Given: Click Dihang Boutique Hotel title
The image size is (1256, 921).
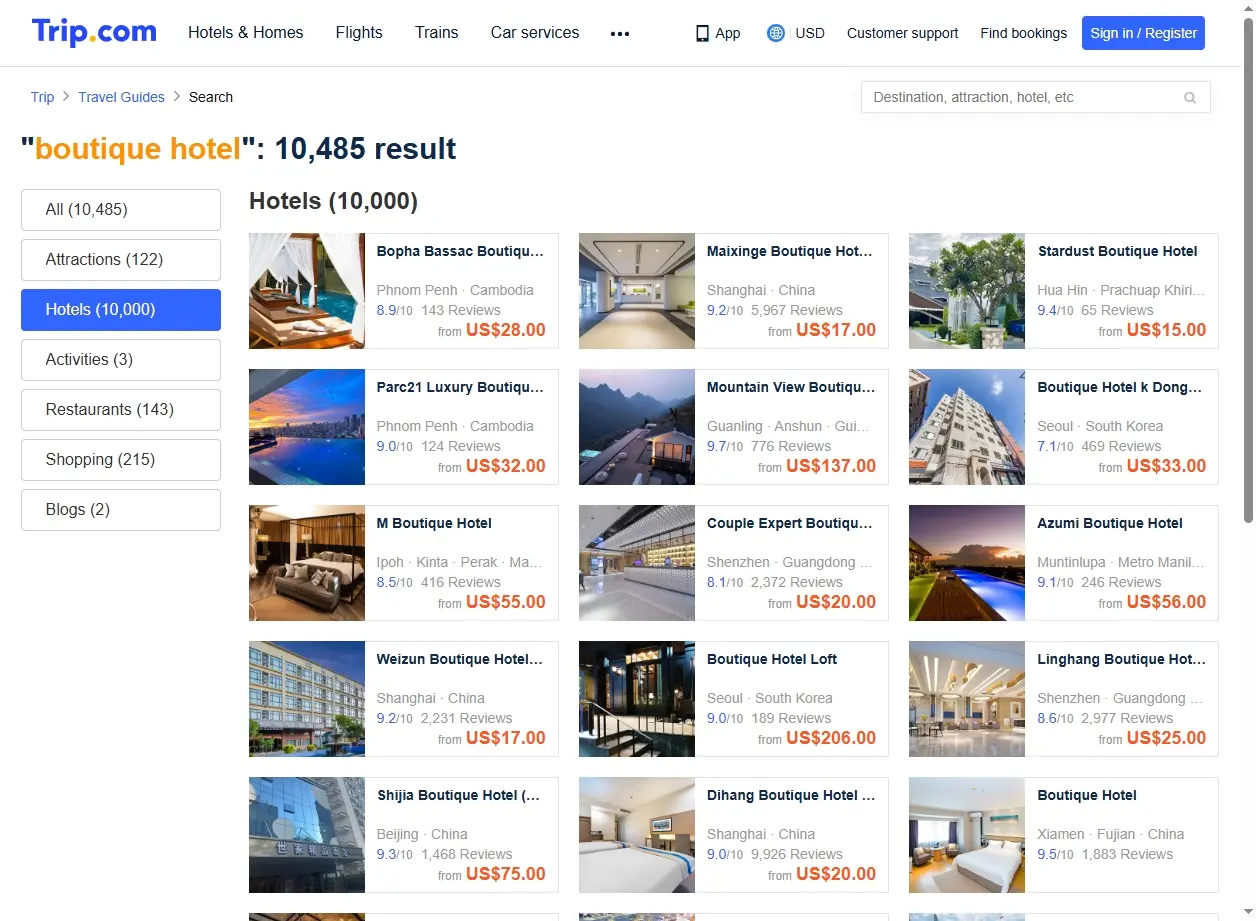Looking at the screenshot, I should 791,796.
